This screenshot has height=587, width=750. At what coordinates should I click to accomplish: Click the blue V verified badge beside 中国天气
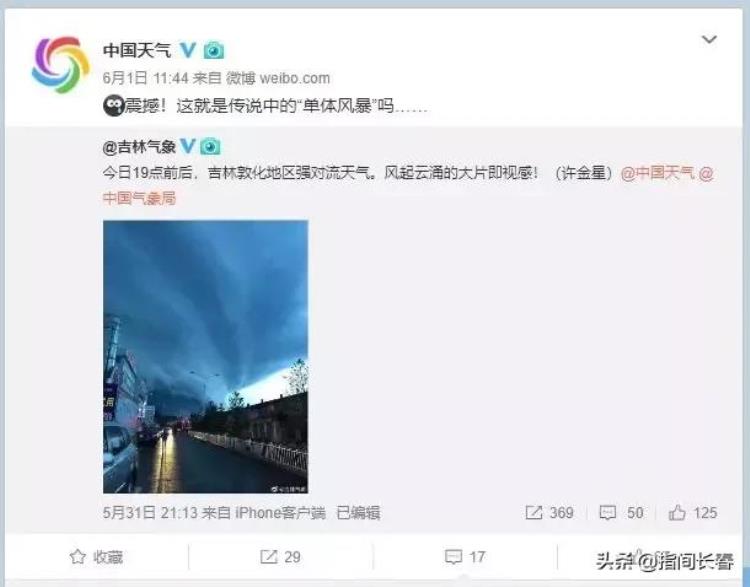pyautogui.click(x=188, y=49)
